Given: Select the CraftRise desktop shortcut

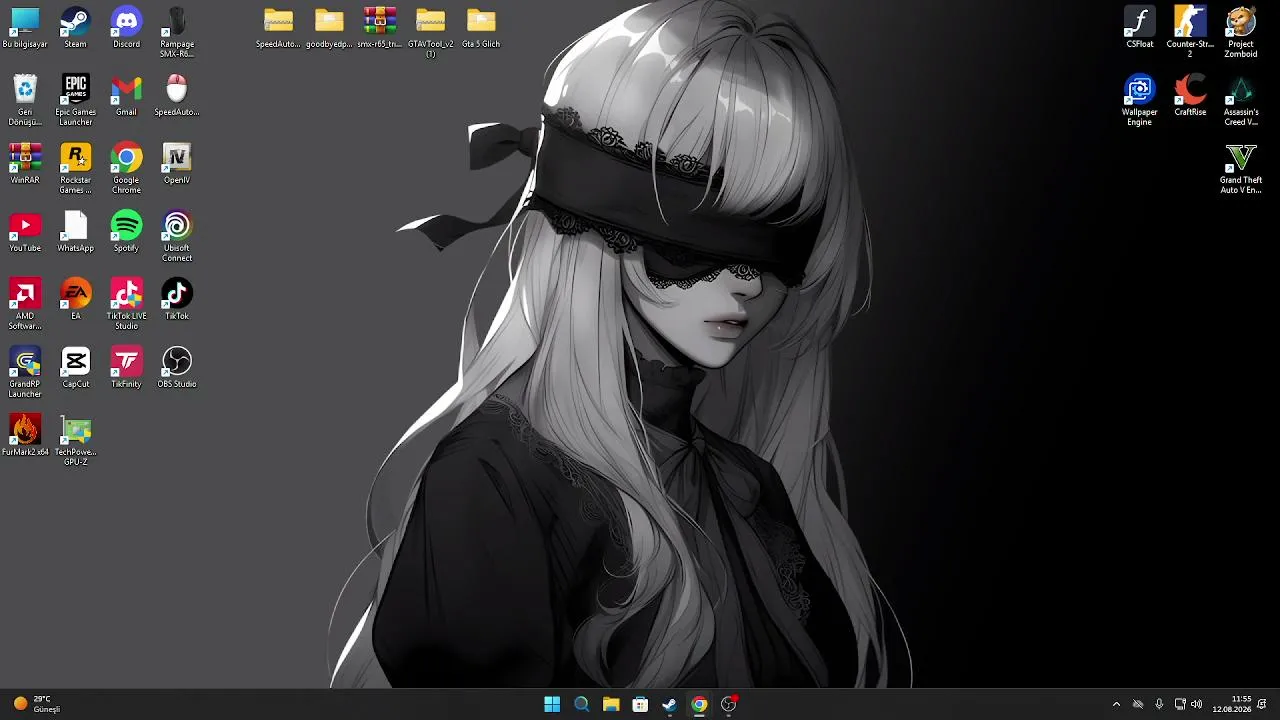Looking at the screenshot, I should click(x=1190, y=96).
